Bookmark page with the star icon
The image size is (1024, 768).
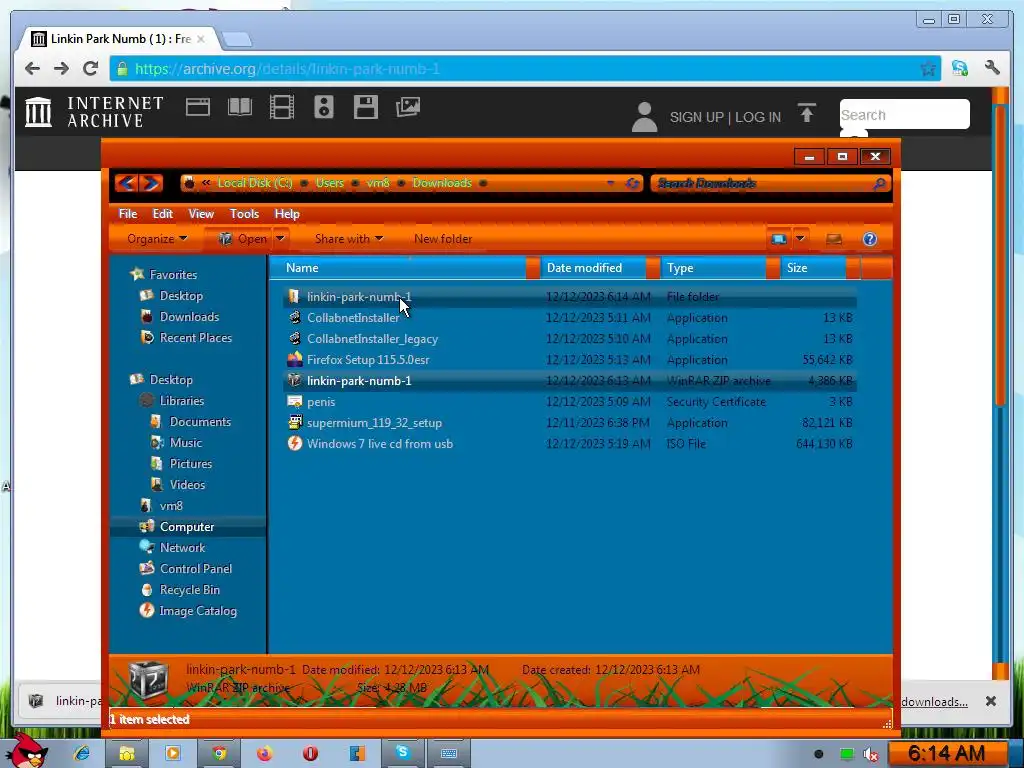[x=927, y=69]
